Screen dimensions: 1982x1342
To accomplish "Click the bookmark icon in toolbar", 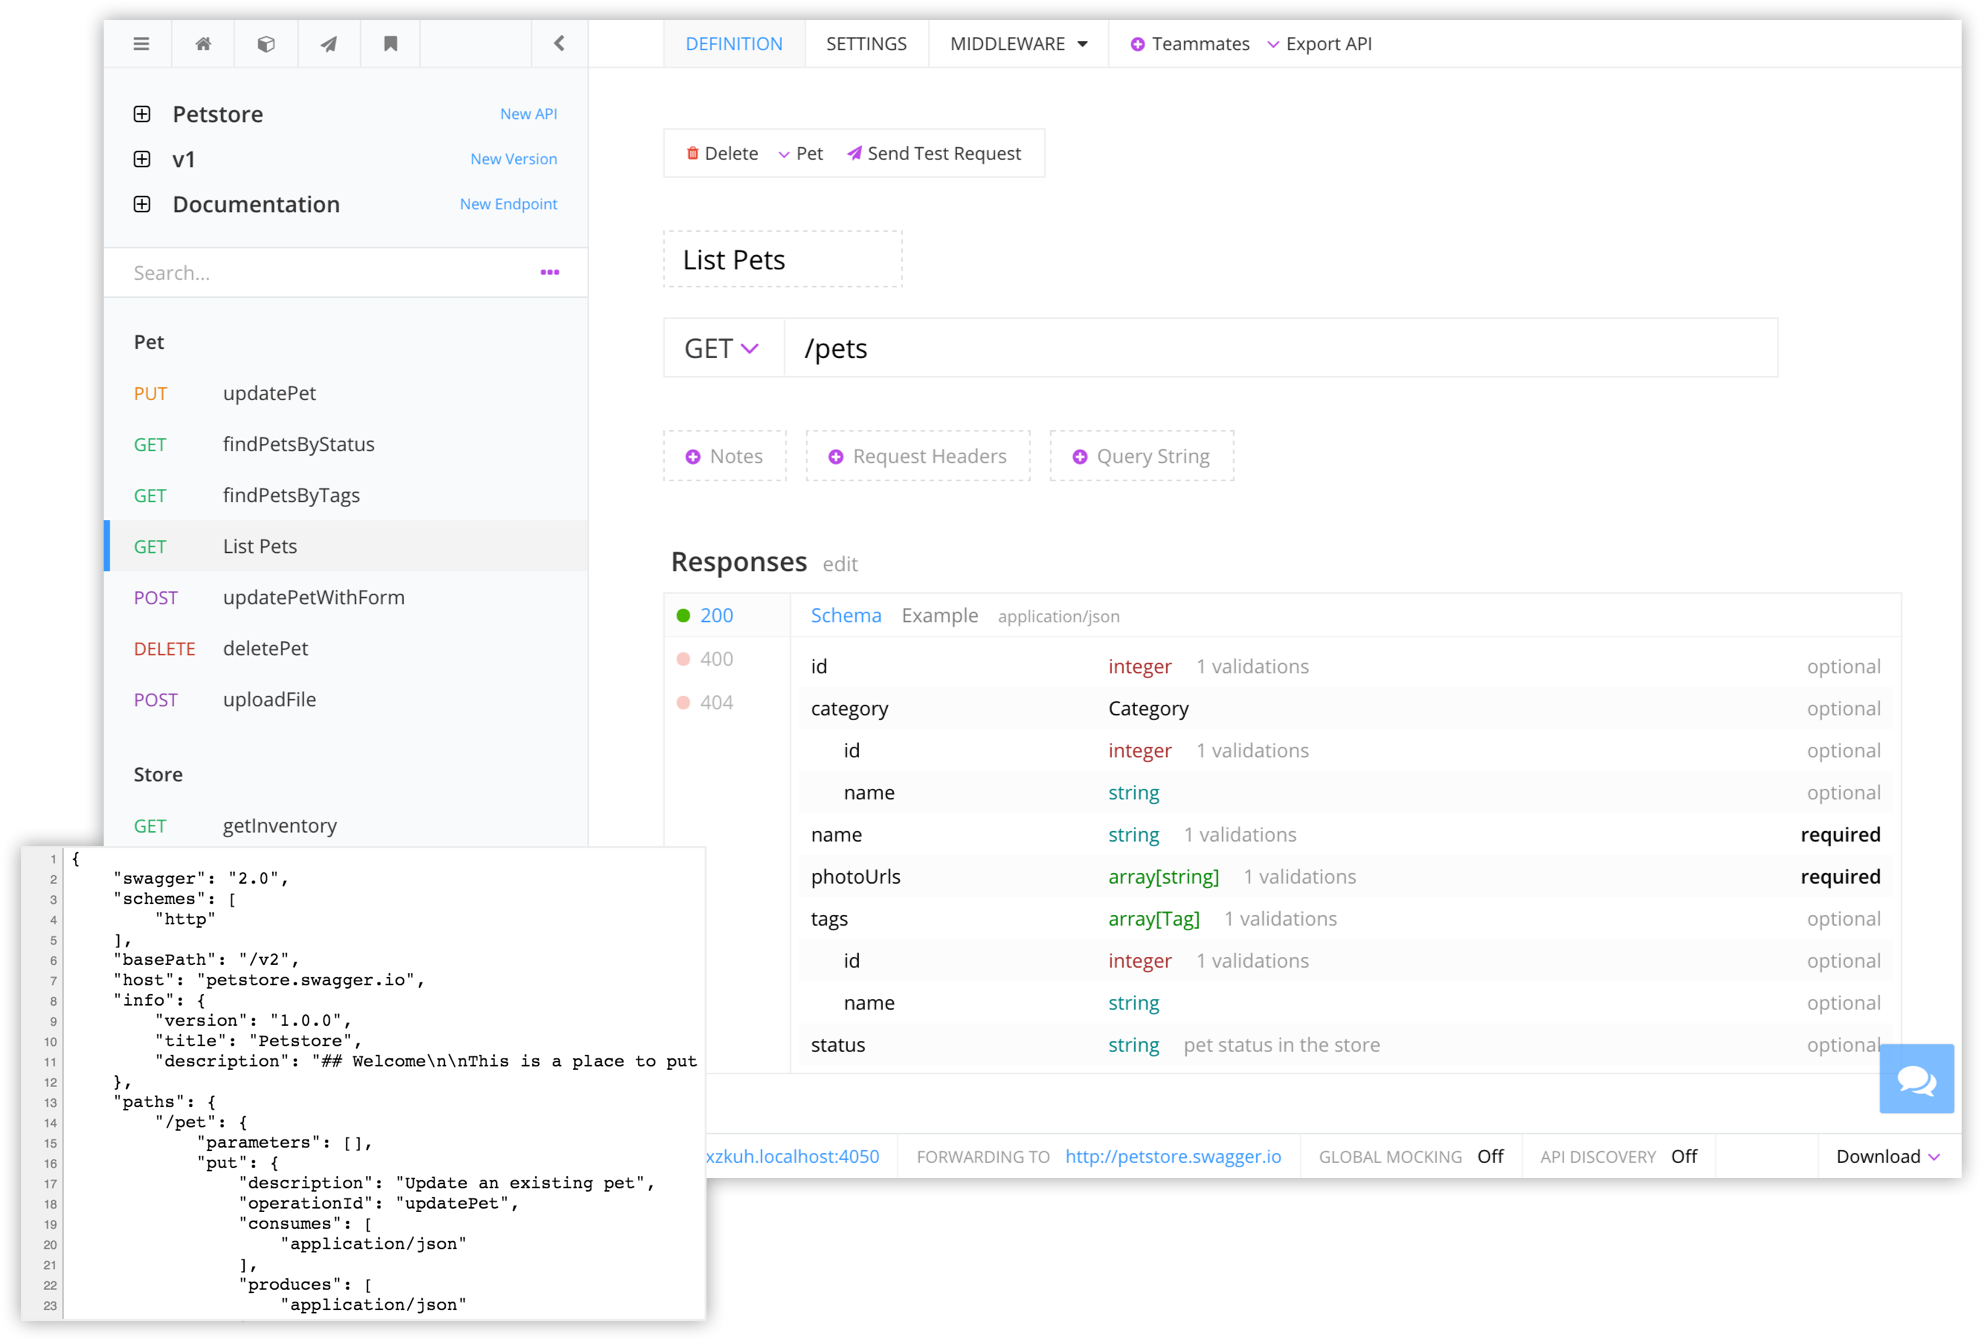I will [x=391, y=44].
